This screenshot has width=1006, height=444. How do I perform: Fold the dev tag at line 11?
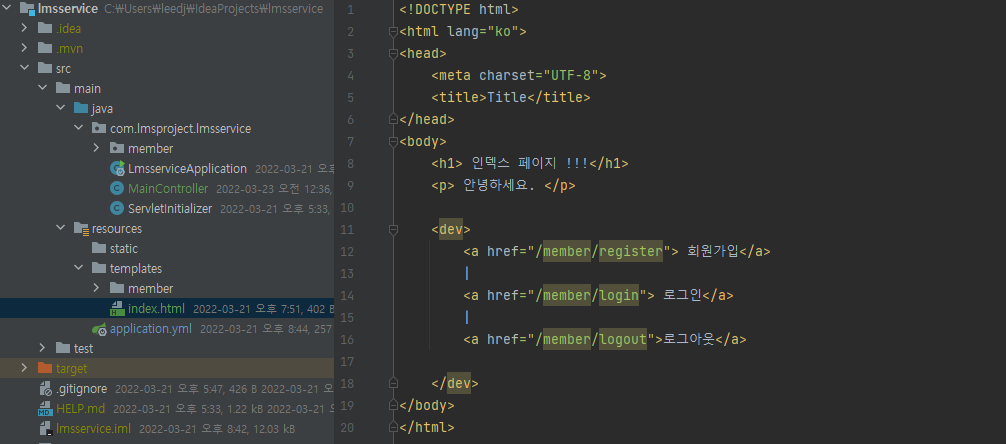point(393,229)
